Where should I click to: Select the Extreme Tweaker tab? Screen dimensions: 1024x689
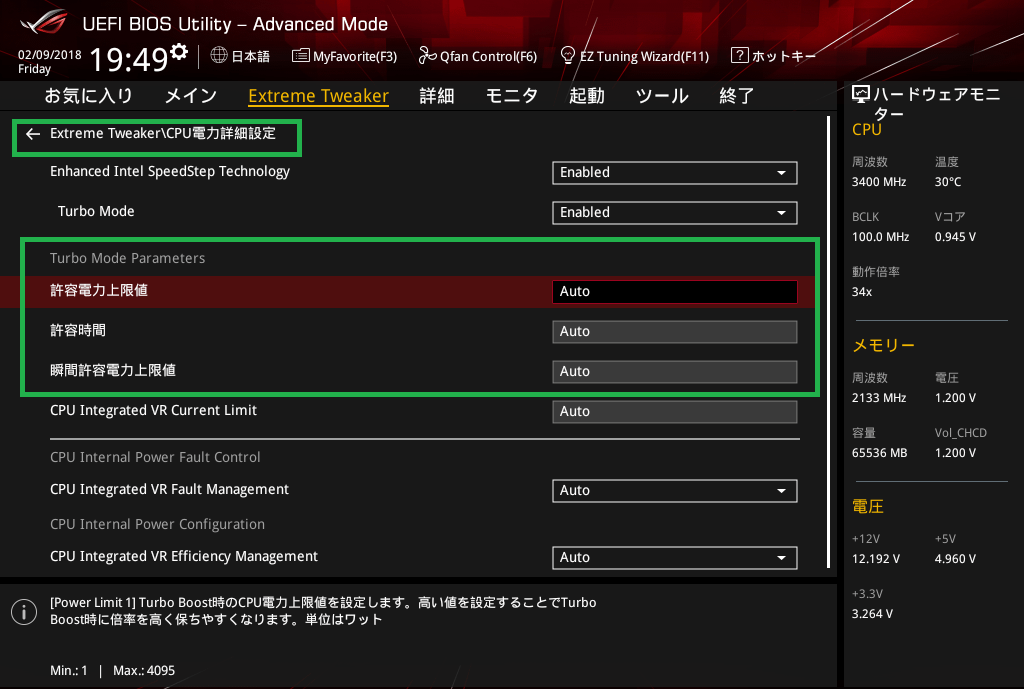point(319,96)
